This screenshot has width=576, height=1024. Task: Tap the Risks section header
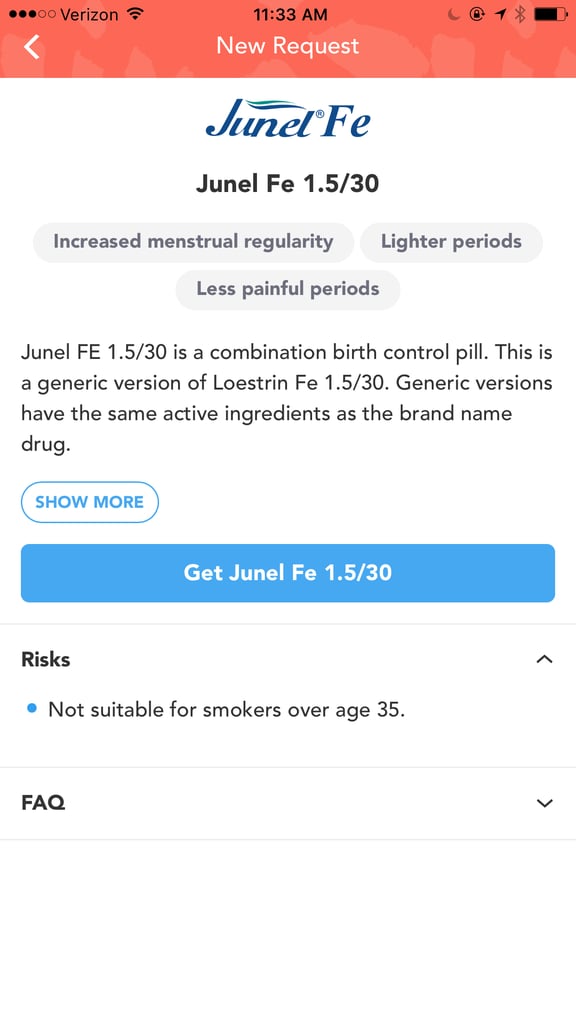(x=46, y=659)
